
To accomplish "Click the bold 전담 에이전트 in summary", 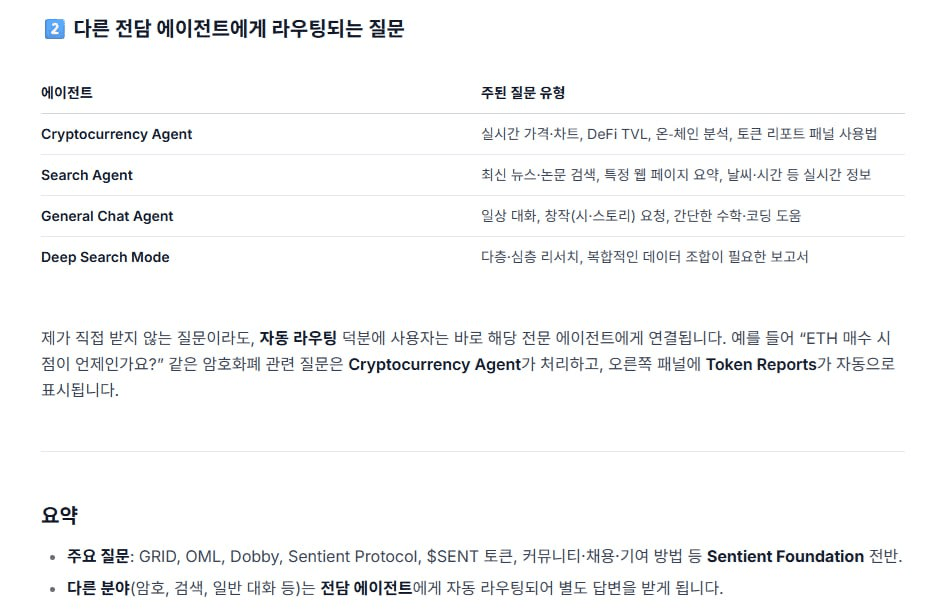I will click(367, 588).
